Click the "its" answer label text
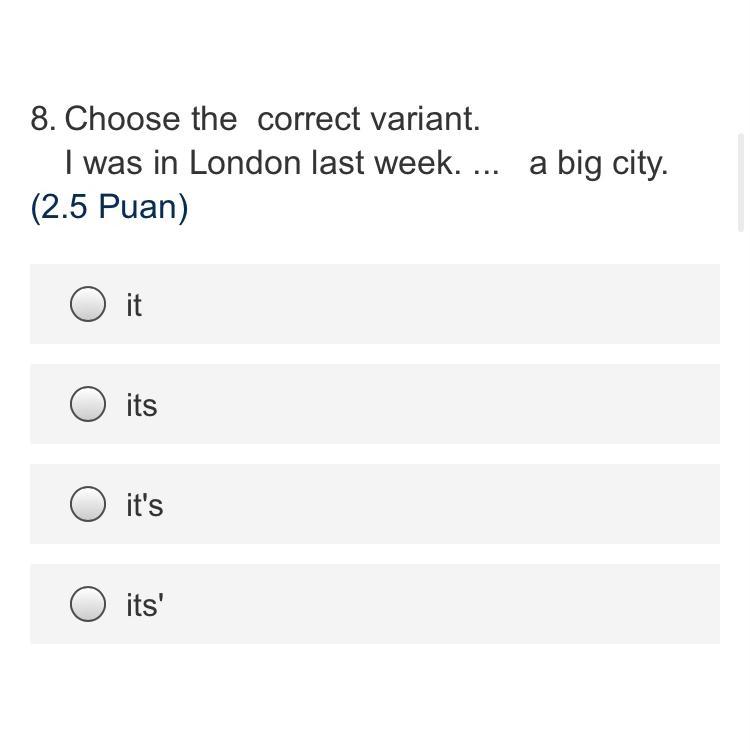 tap(142, 405)
